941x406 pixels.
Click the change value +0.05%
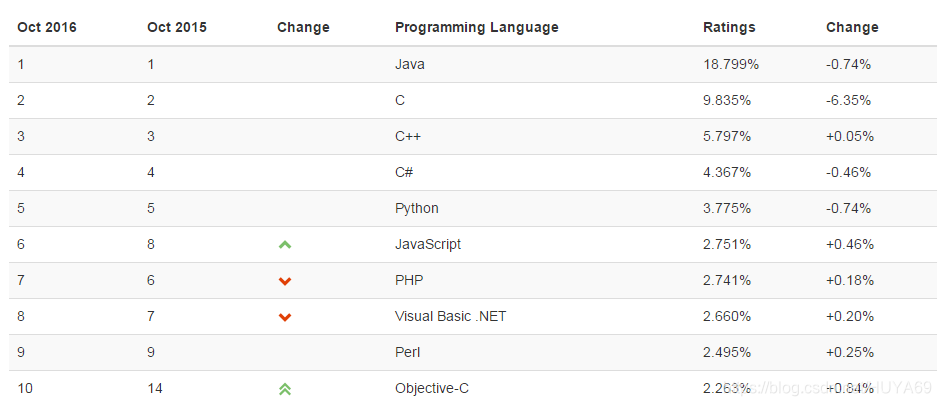pos(850,136)
